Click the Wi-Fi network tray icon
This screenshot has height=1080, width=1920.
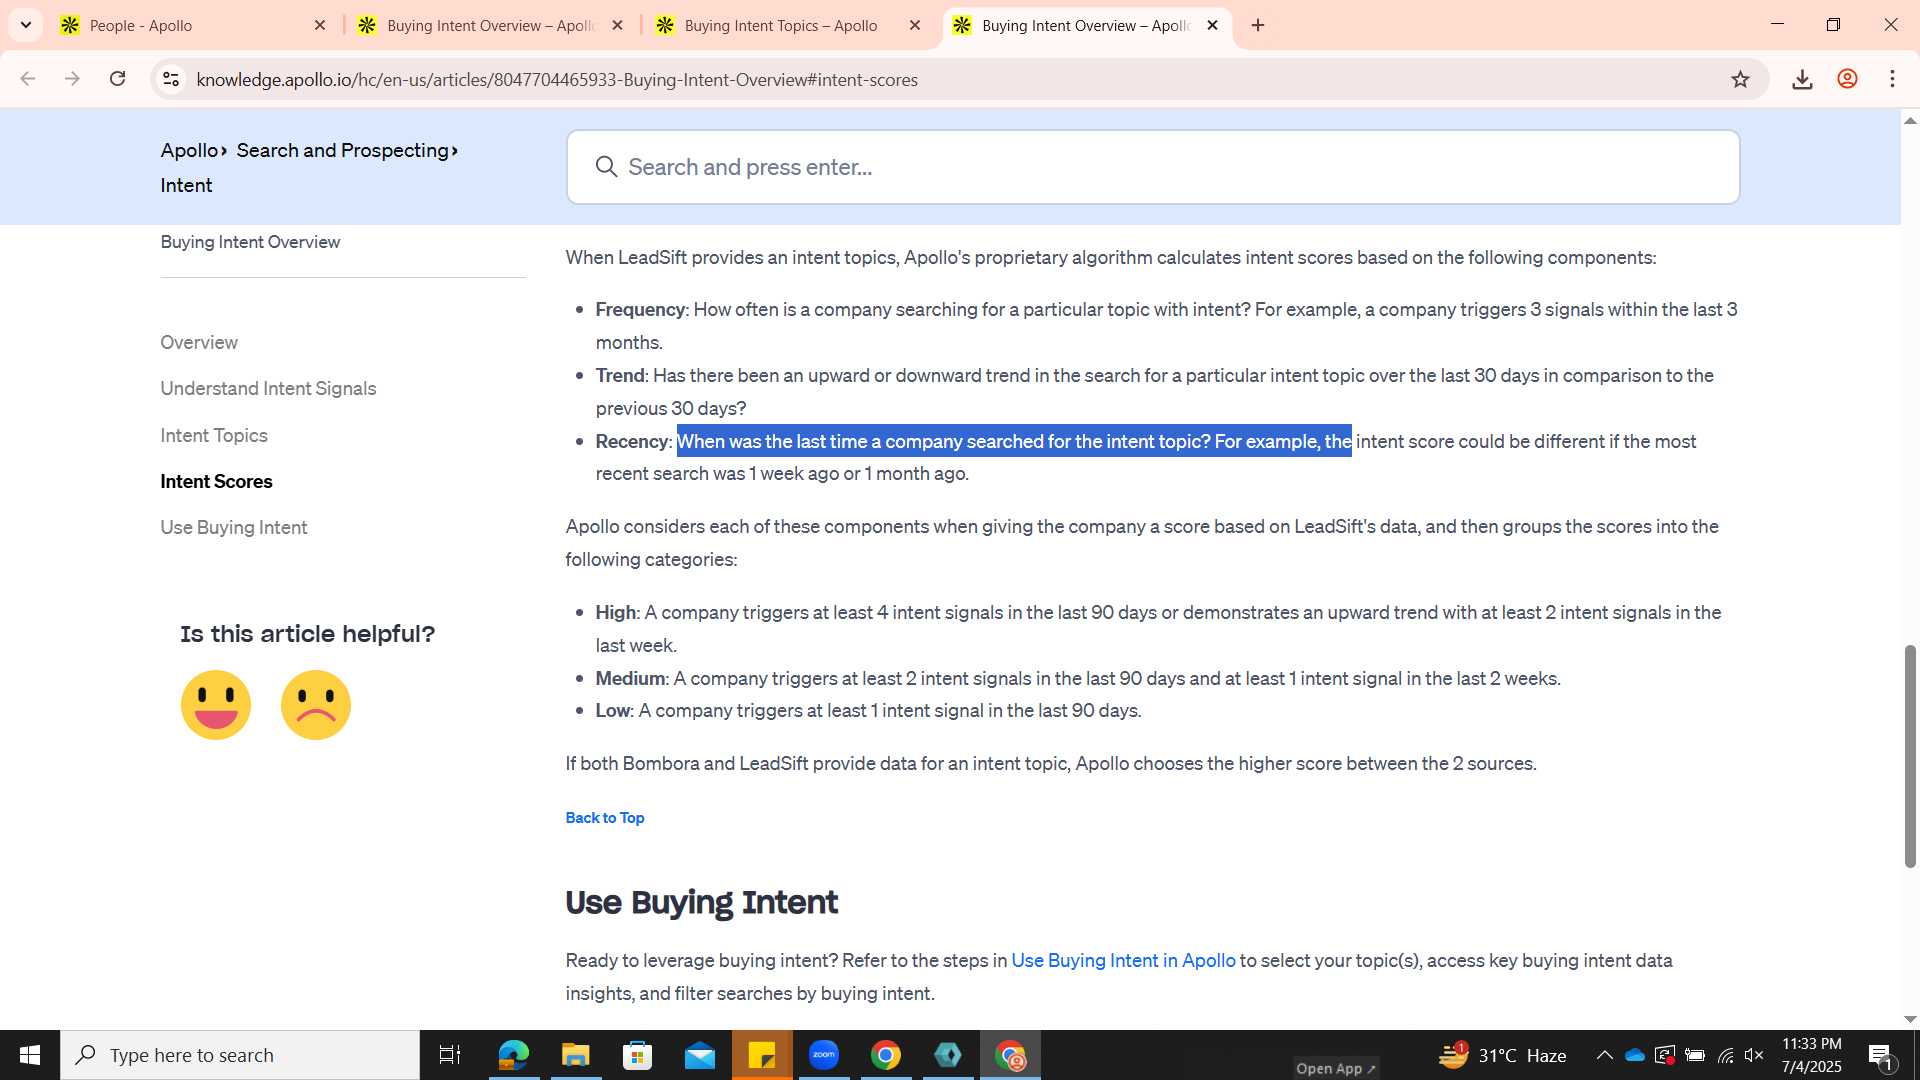[1725, 1055]
